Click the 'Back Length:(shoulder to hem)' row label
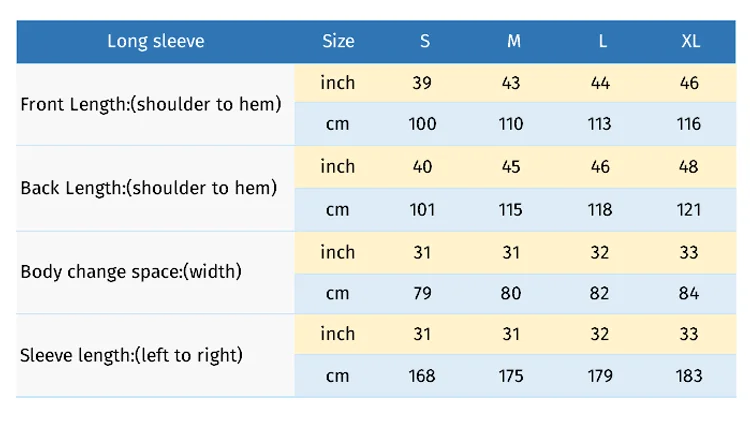This screenshot has height=423, width=750. (149, 187)
